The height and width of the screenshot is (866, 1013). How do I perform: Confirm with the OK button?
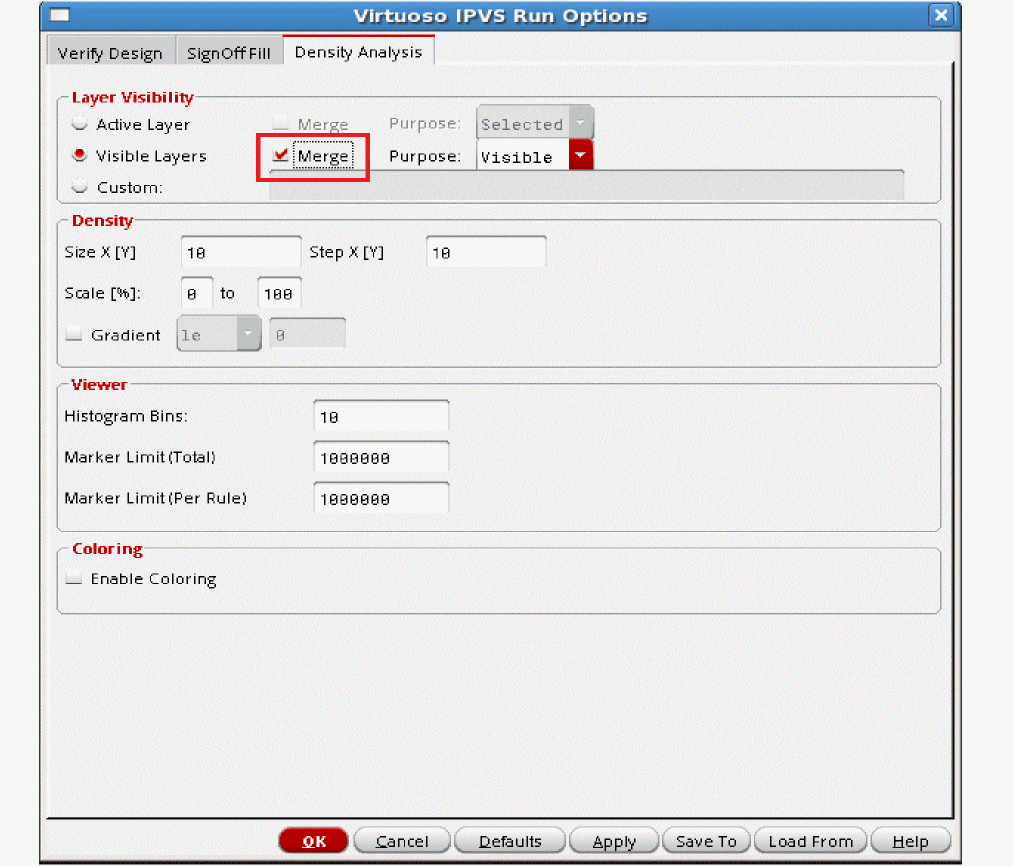click(x=313, y=840)
